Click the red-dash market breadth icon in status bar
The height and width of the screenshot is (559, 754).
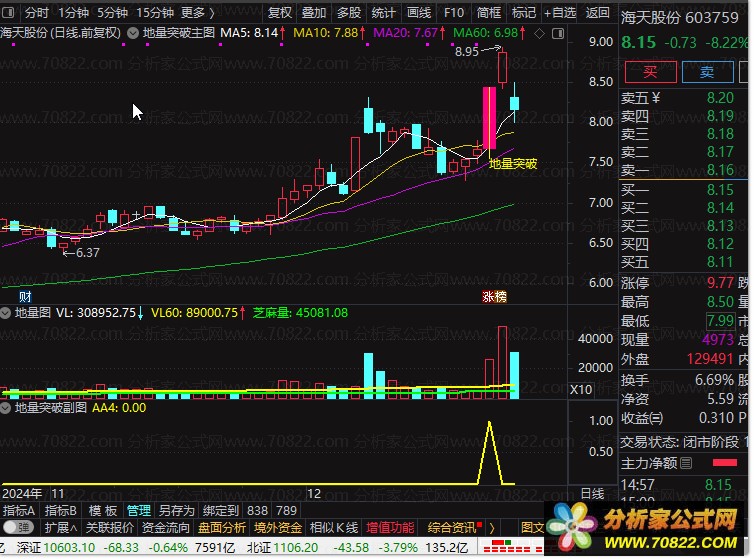(513, 546)
